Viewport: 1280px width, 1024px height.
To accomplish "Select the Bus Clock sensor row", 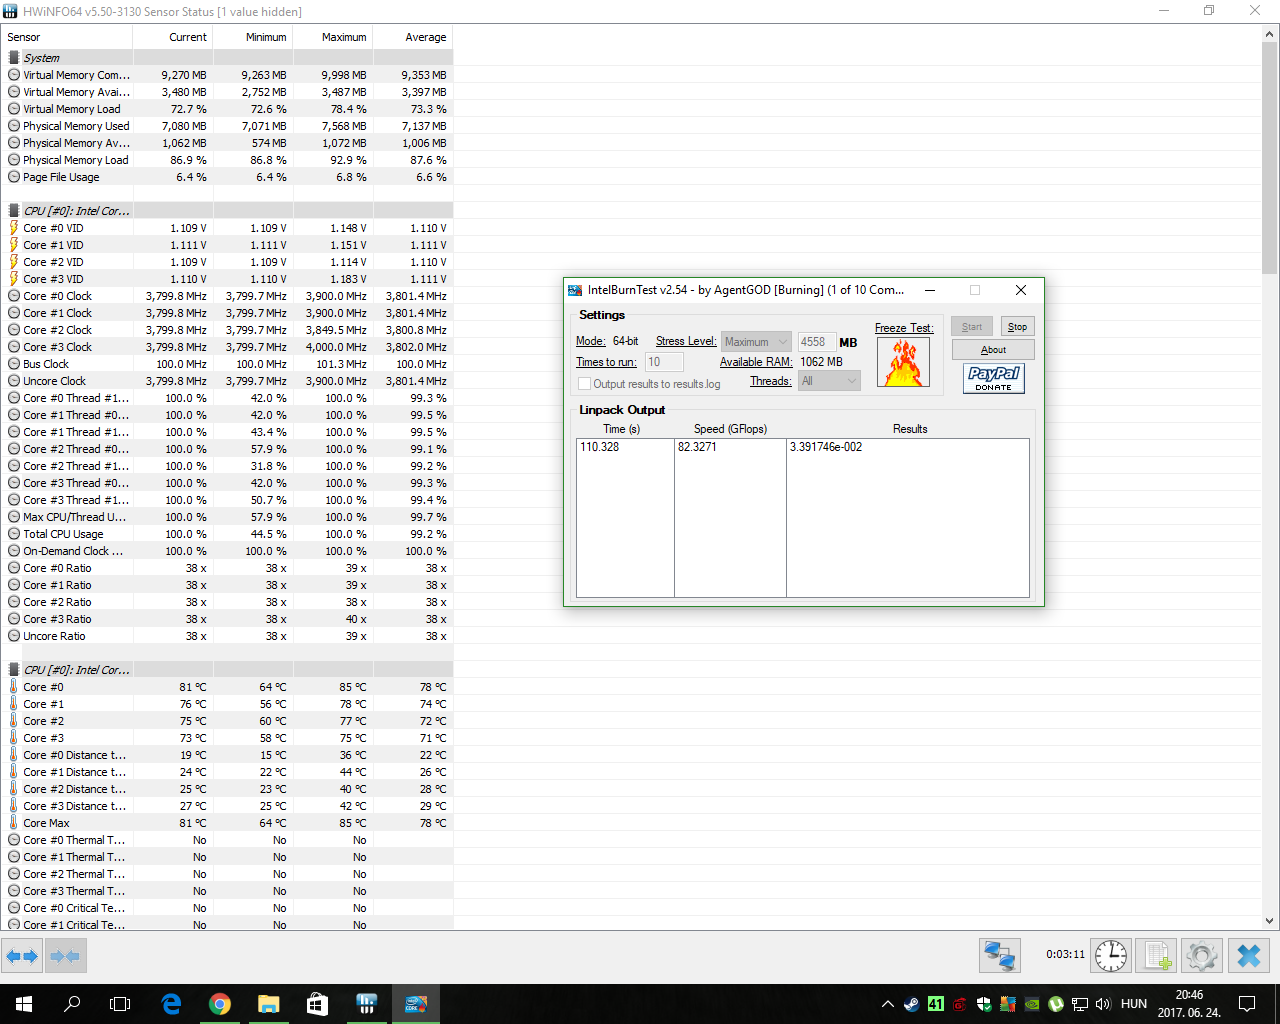I will [x=228, y=364].
